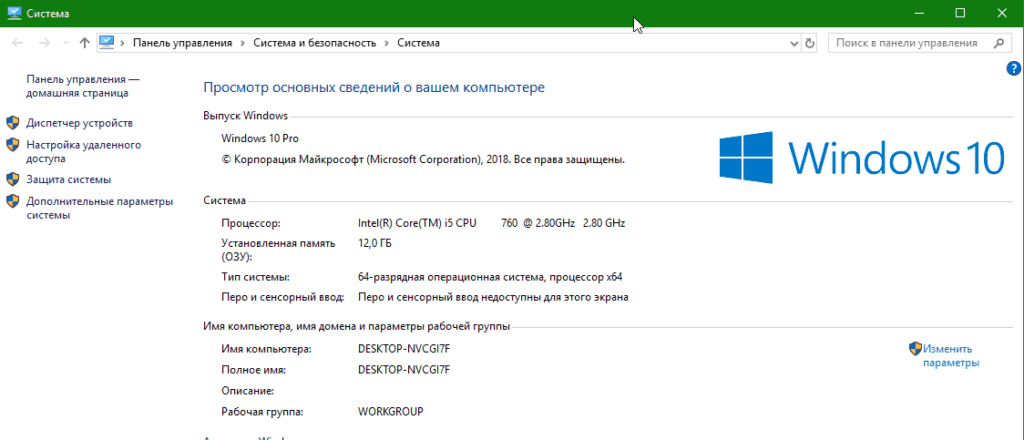Click shield icon beside Диспетчер устройств
Screen dimensions: 1024x440
click(13, 123)
